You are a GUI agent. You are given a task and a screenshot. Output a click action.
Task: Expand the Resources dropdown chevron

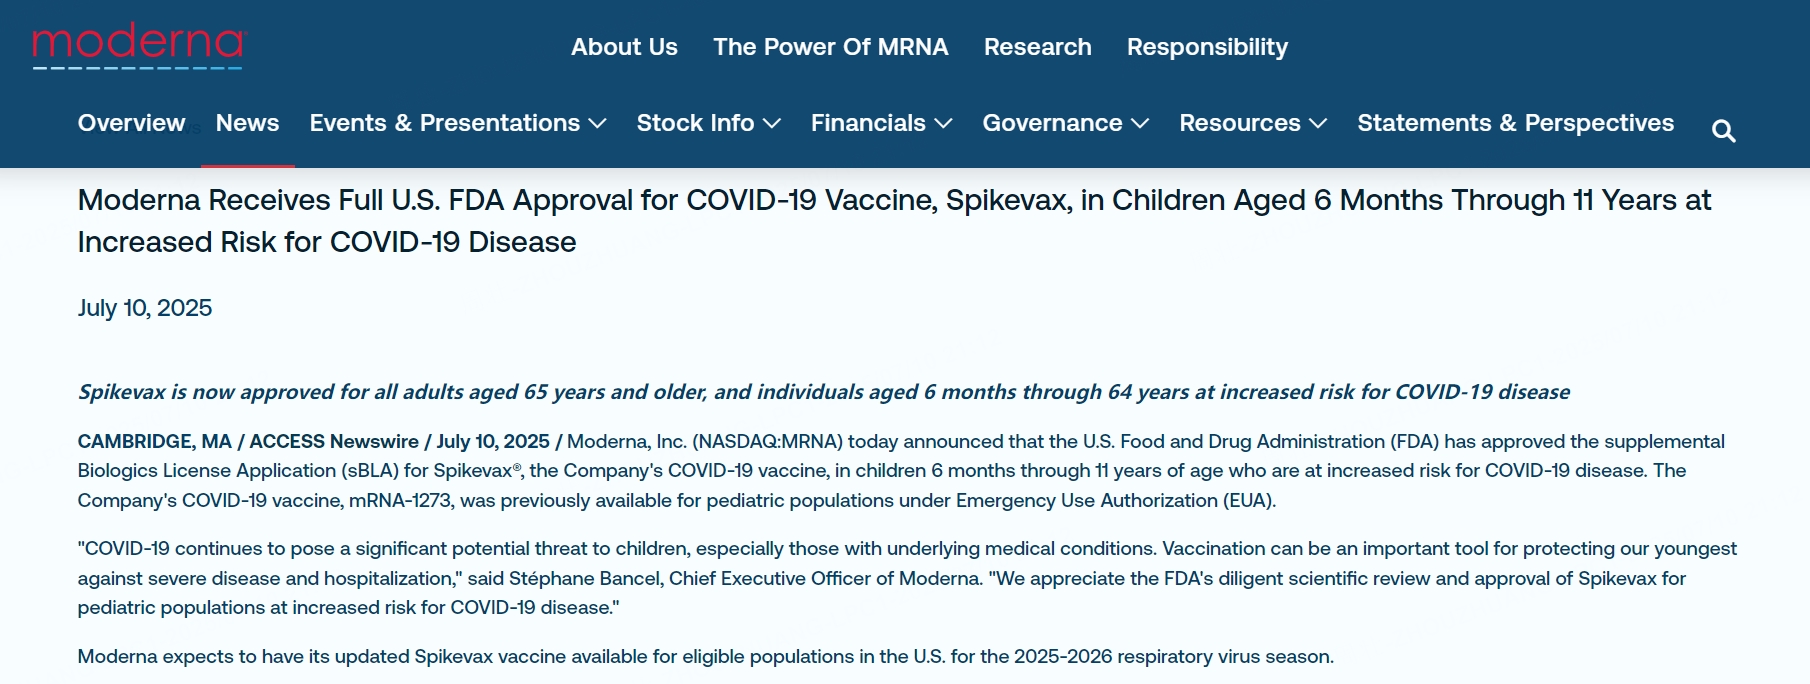pos(1318,123)
